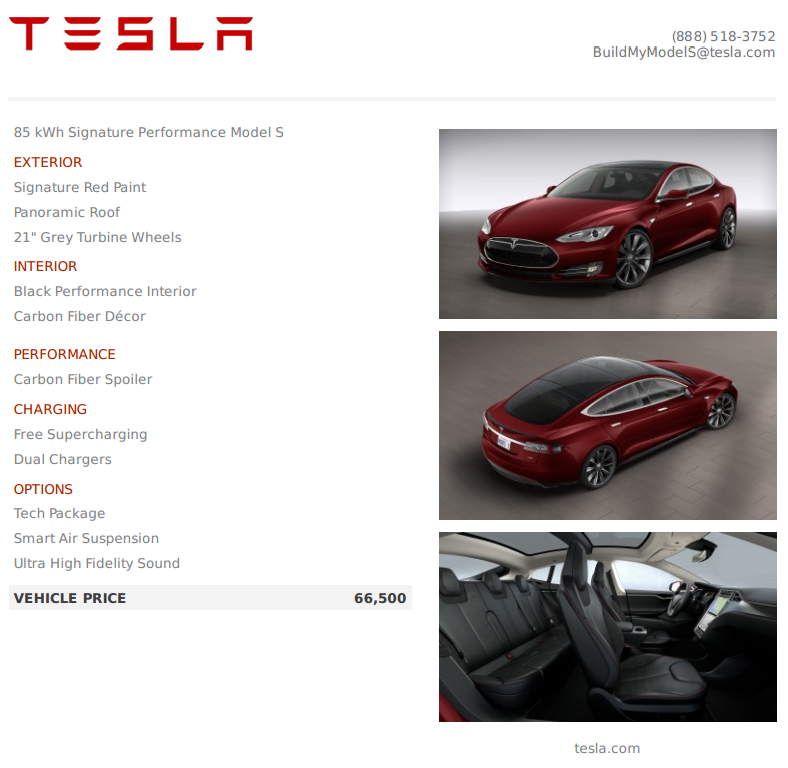The height and width of the screenshot is (768, 788).
Task: Click the red Tesla logo
Action: coord(131,34)
